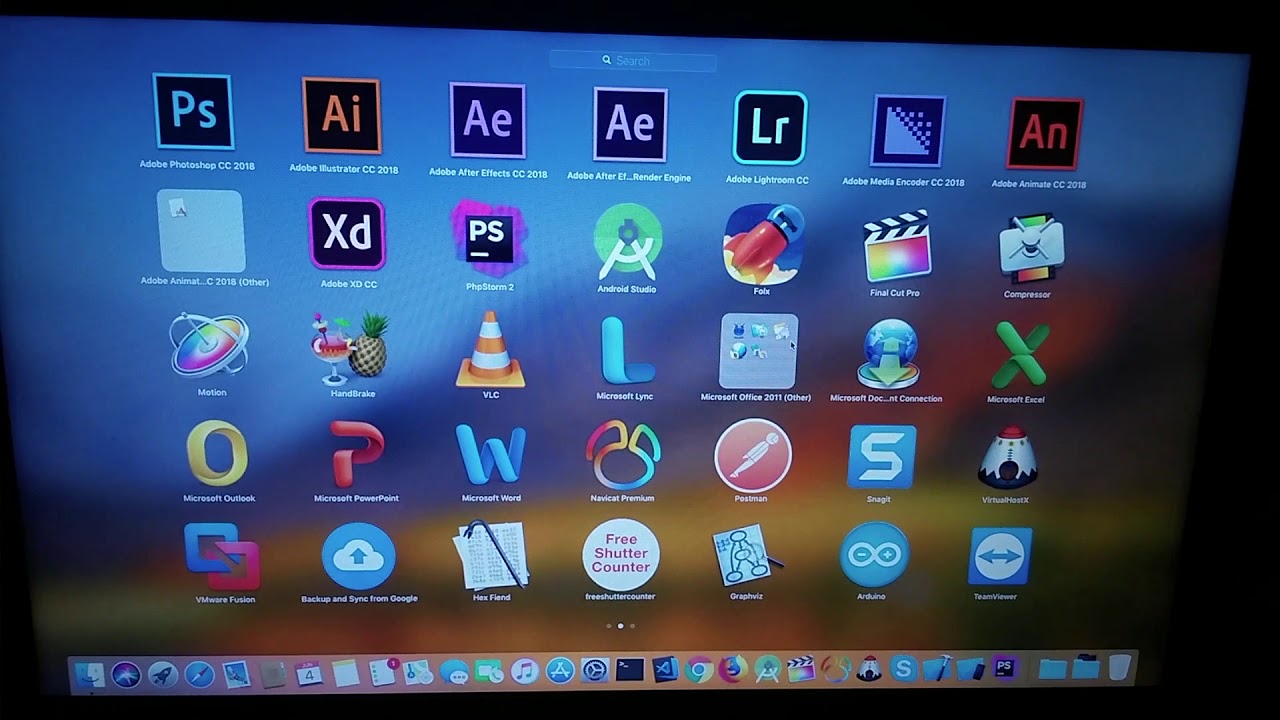Launch the Motion app

point(209,346)
